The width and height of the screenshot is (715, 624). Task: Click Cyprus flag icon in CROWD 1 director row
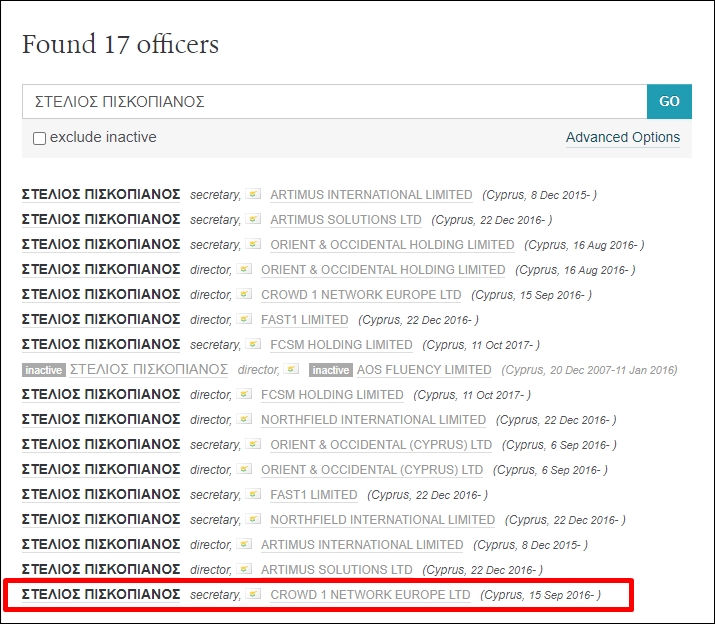coord(244,294)
